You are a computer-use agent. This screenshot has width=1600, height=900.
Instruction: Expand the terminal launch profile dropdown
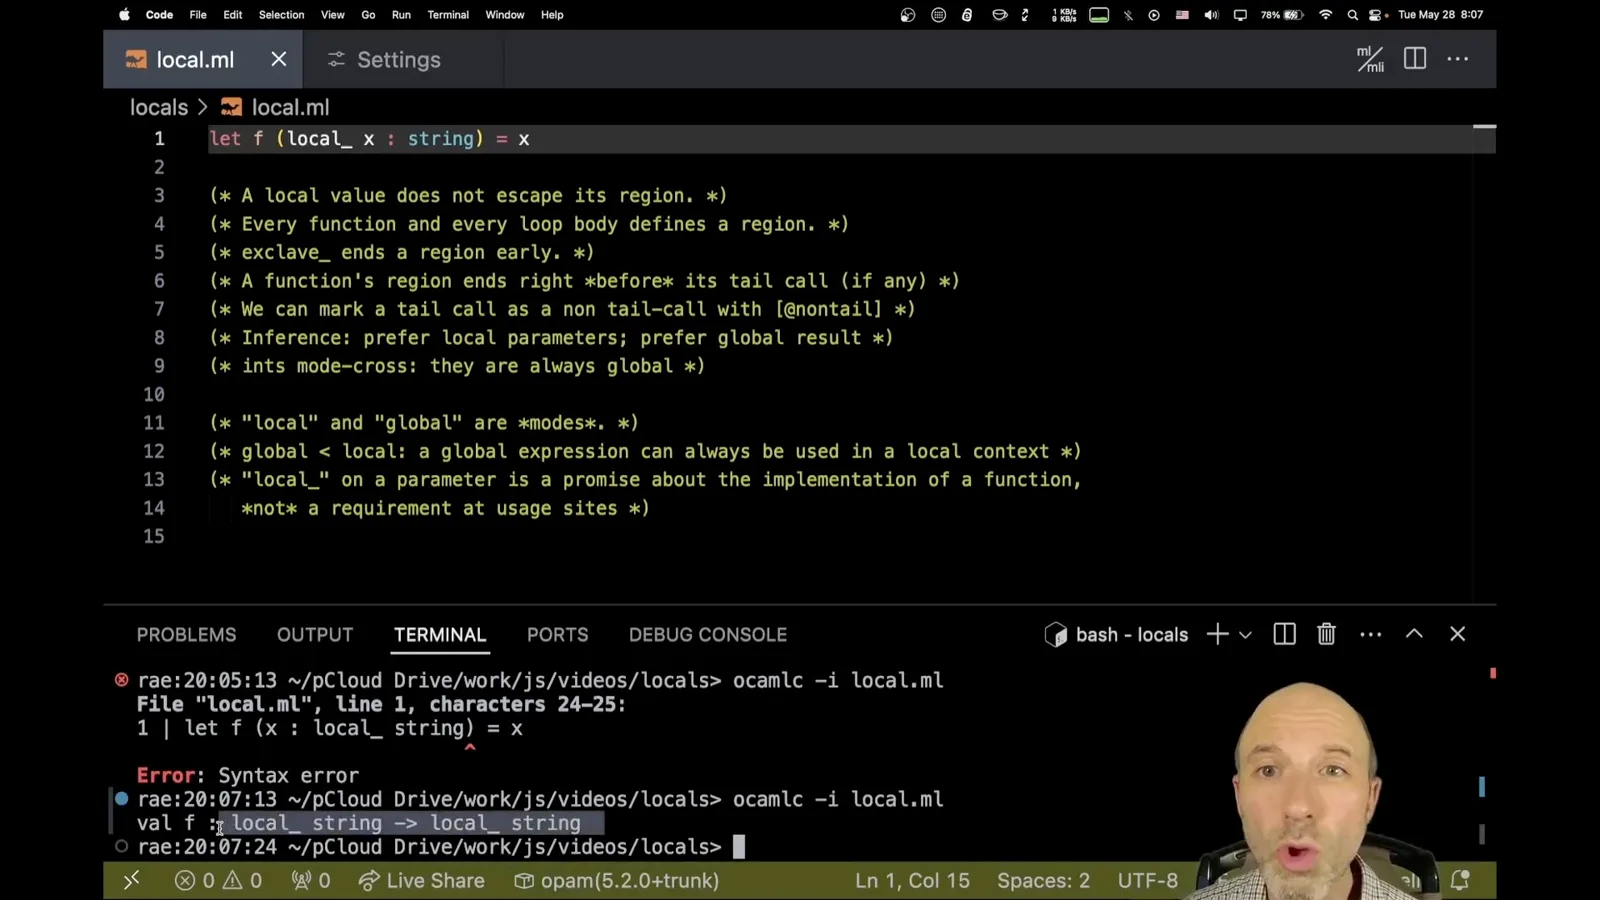point(1245,635)
